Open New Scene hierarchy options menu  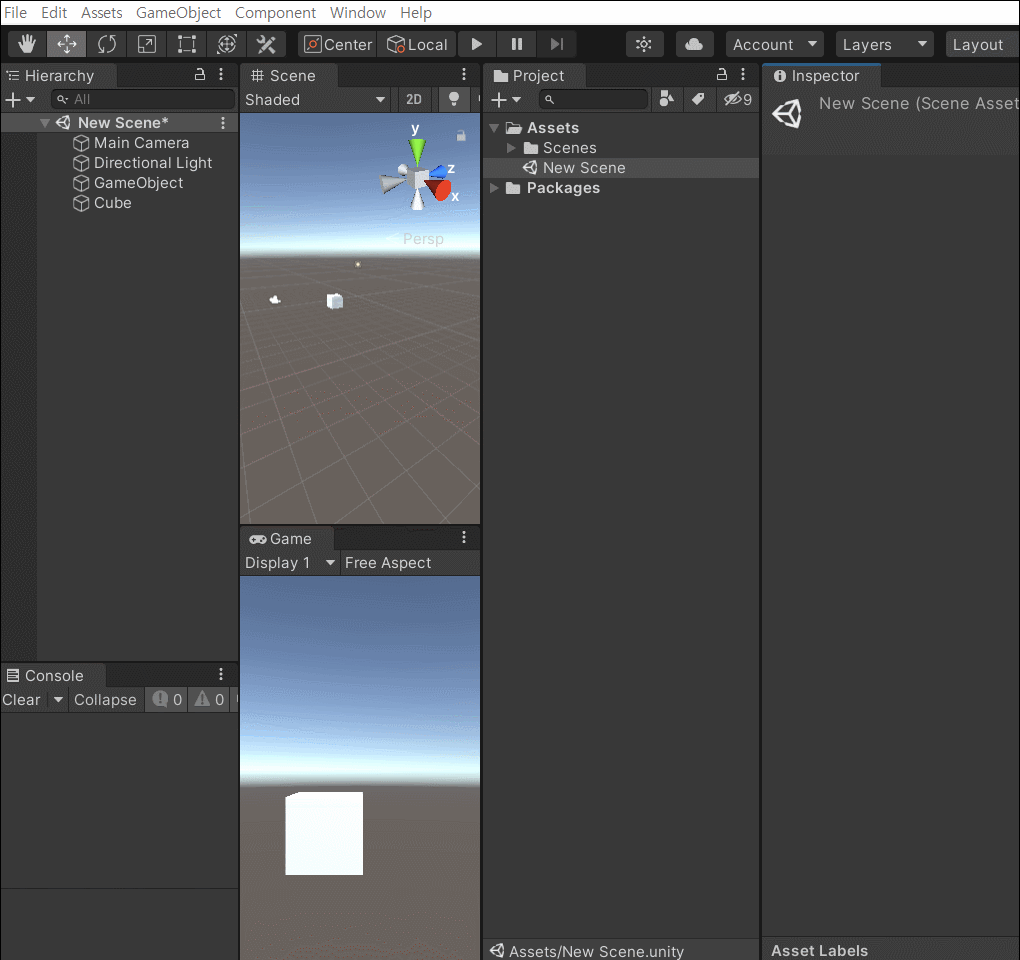223,123
